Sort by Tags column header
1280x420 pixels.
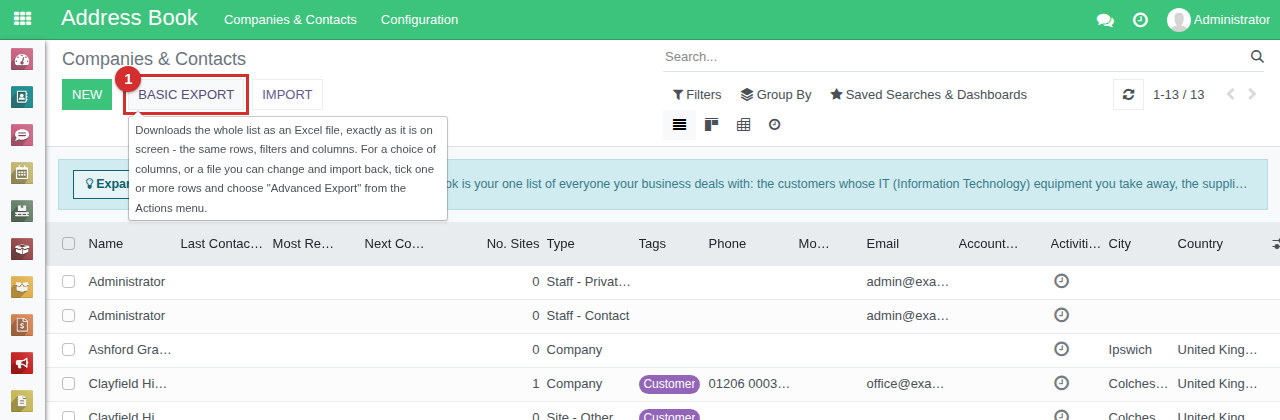(652, 243)
